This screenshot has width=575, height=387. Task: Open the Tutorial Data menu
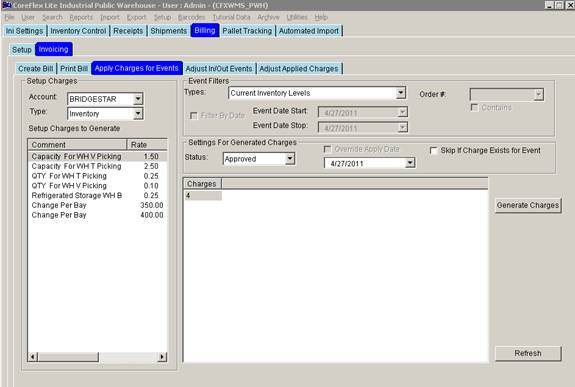point(231,17)
